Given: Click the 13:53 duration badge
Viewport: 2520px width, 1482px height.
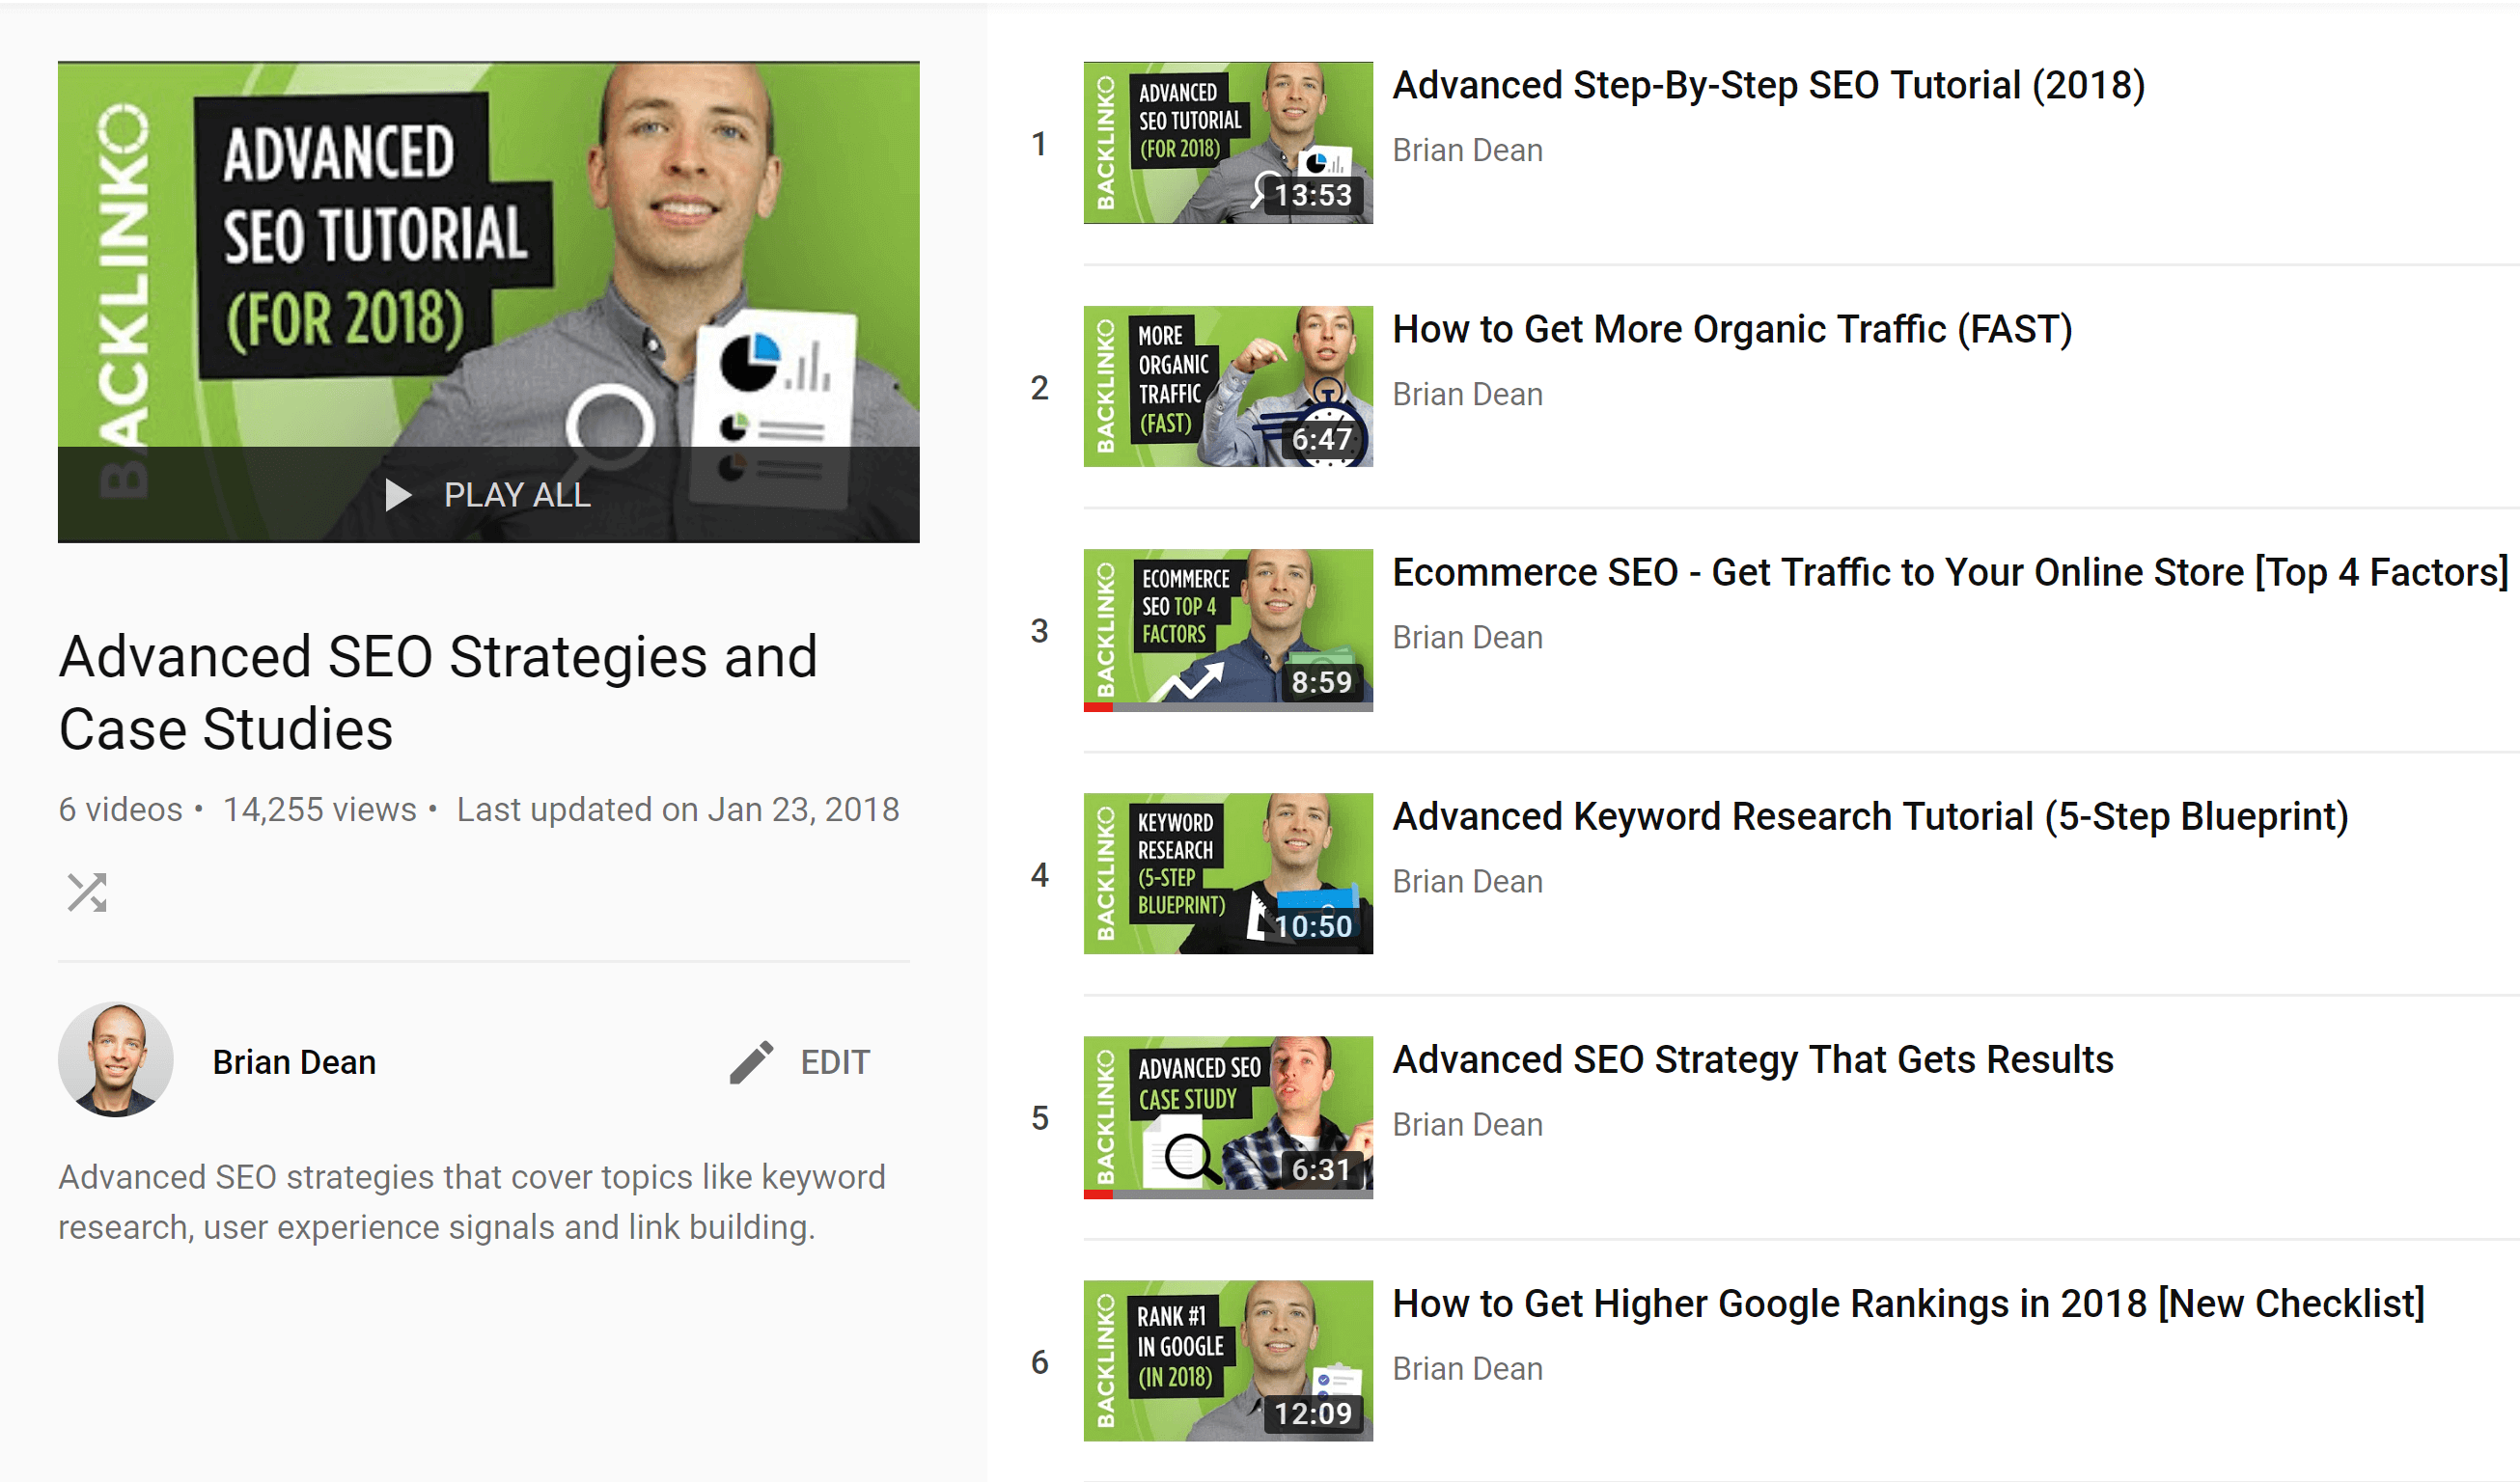Looking at the screenshot, I should [x=1313, y=195].
